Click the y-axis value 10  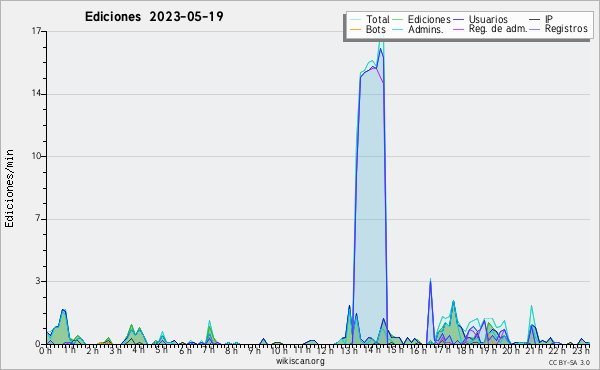[x=36, y=156]
